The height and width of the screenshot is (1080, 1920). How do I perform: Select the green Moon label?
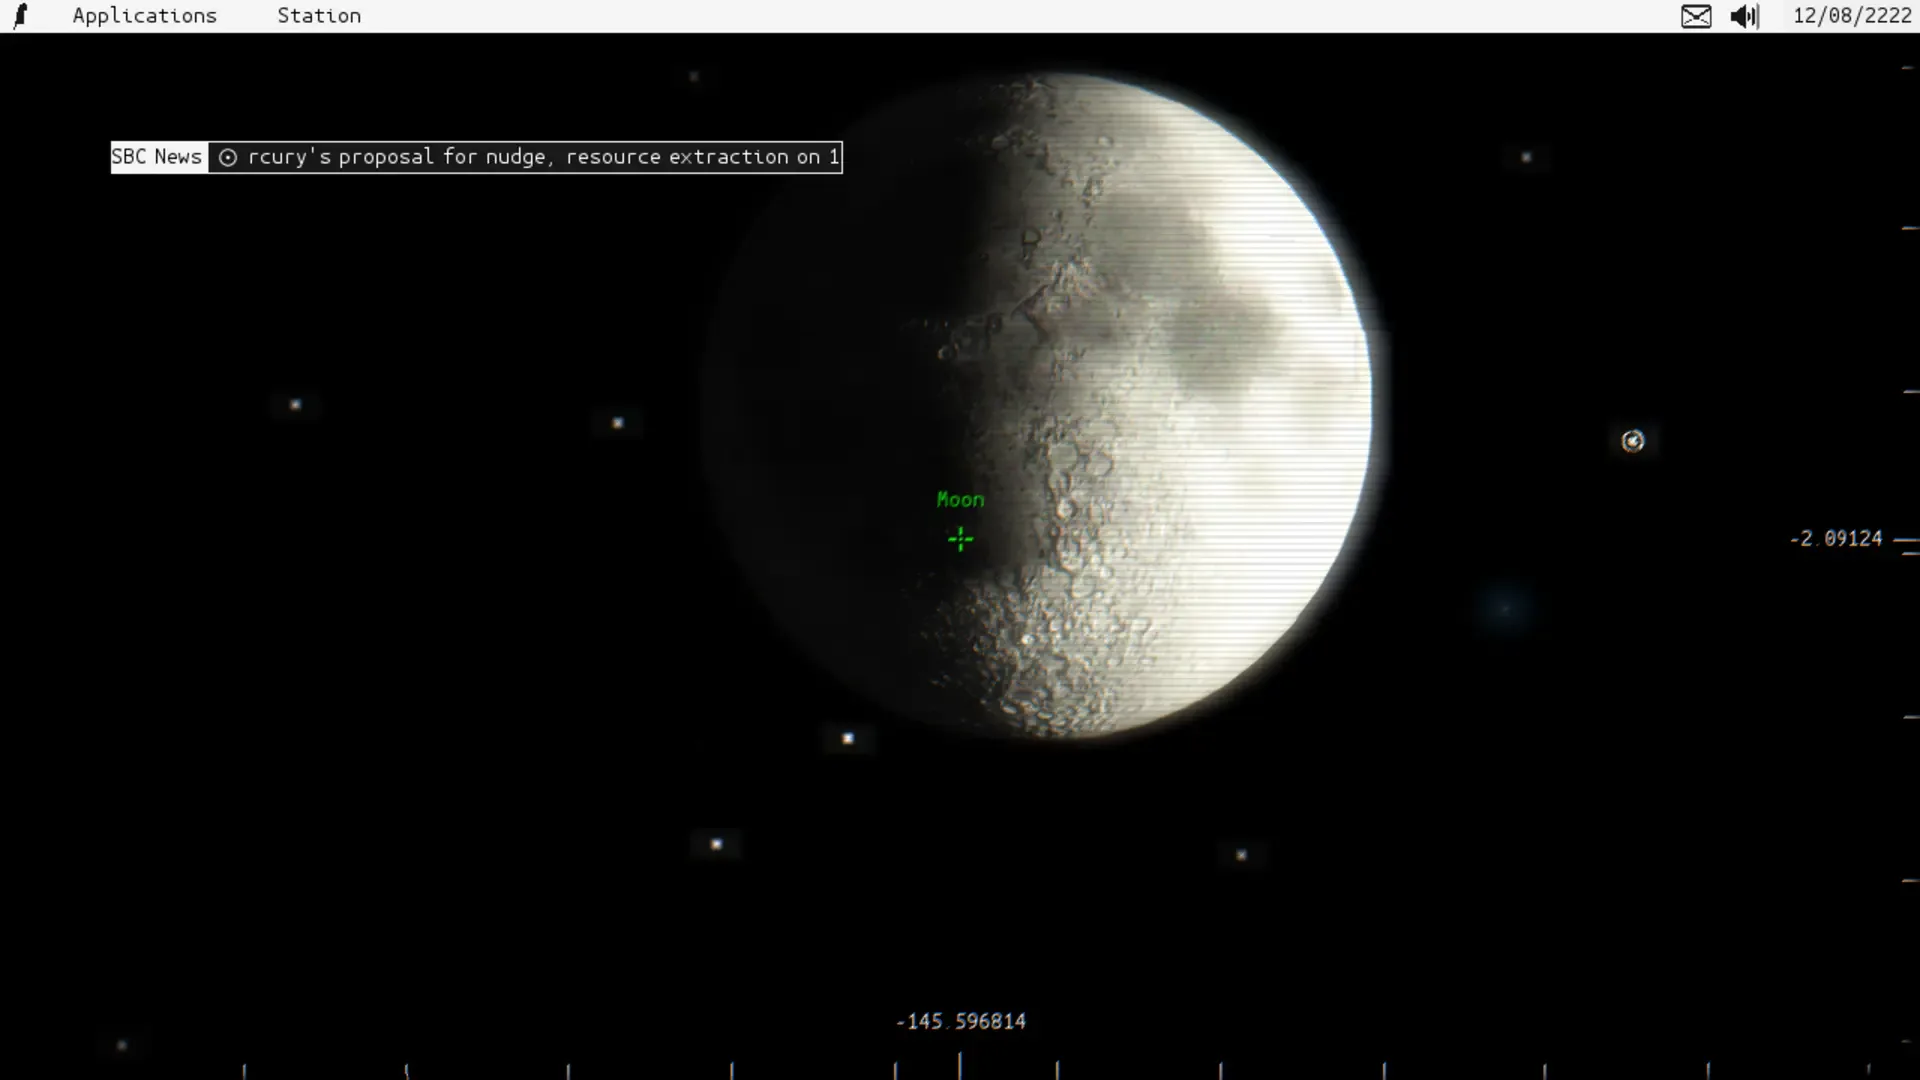tap(960, 500)
